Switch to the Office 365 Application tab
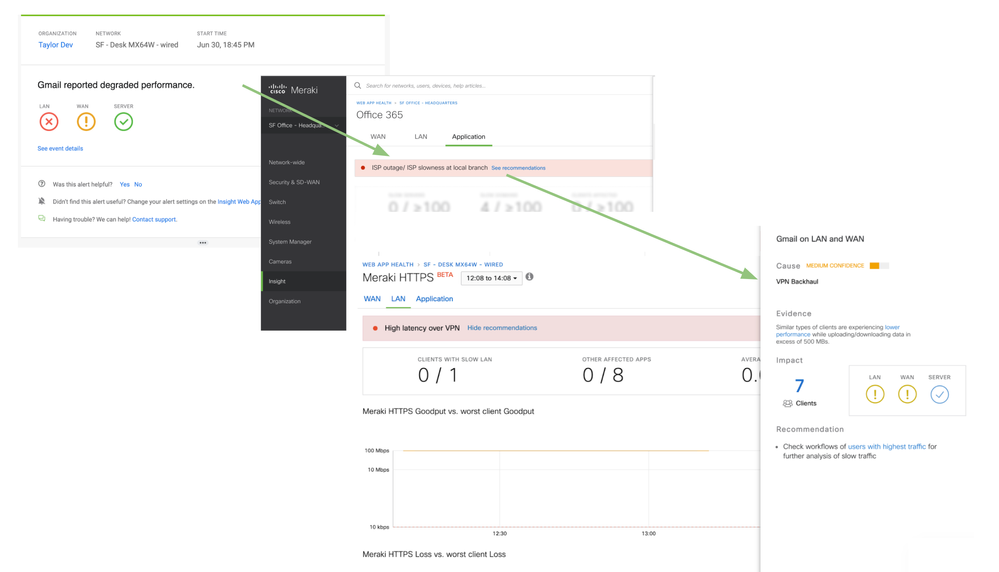Image resolution: width=999 pixels, height=572 pixels. [468, 137]
